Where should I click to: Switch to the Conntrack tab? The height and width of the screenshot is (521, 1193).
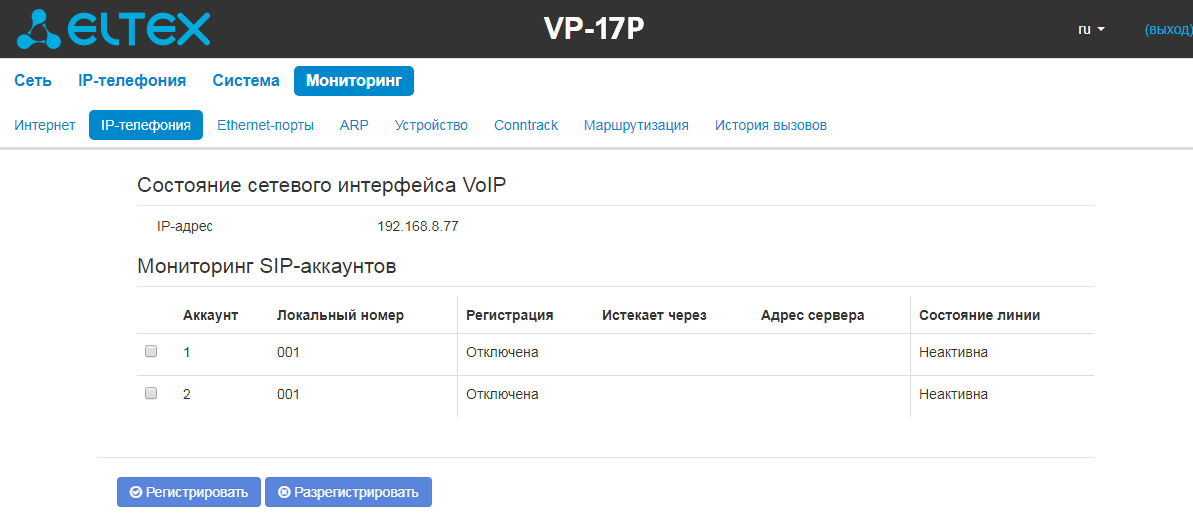pyautogui.click(x=526, y=125)
